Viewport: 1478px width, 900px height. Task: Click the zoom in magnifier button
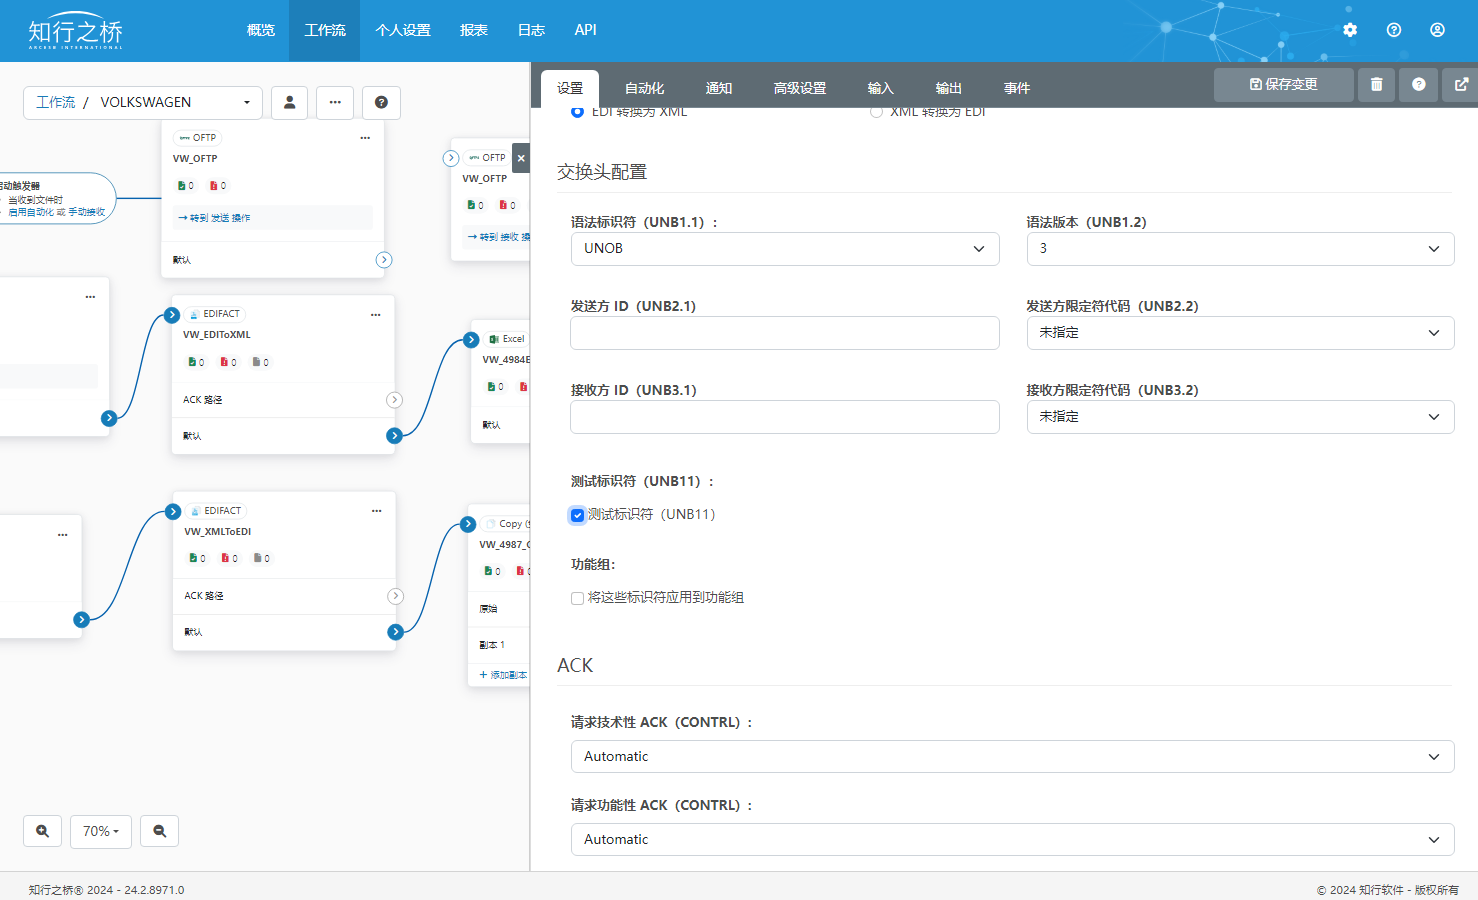pyautogui.click(x=42, y=831)
